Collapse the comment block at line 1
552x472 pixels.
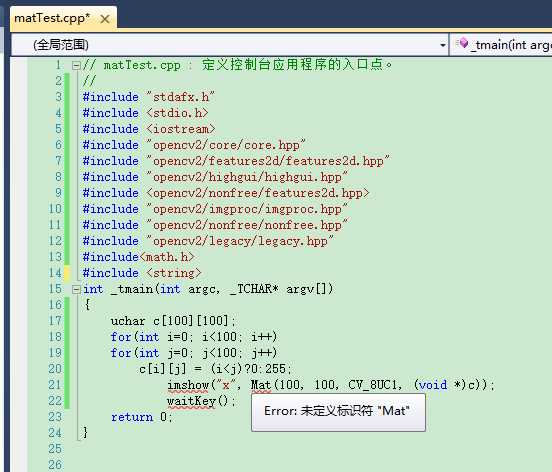coord(76,65)
